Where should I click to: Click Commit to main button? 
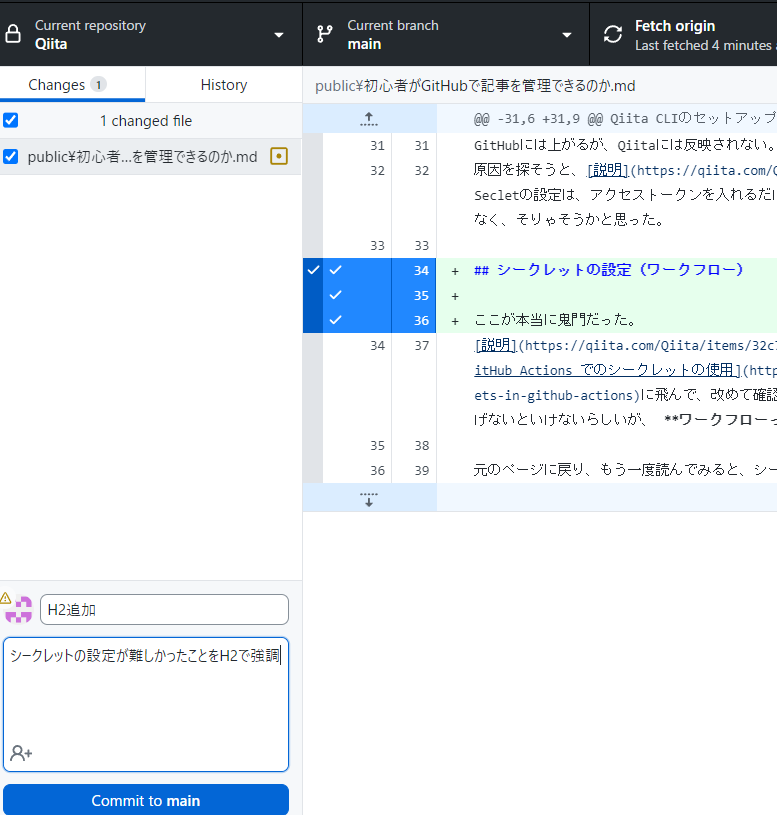coord(146,800)
